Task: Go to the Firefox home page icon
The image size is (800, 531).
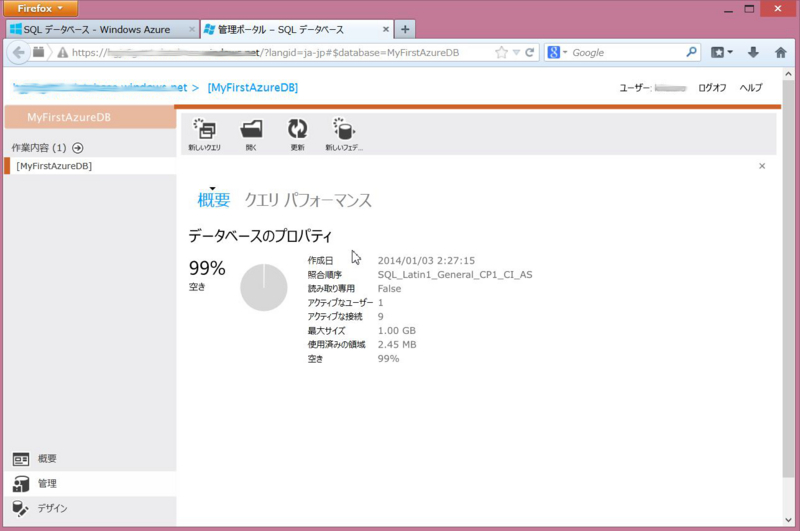Action: (781, 52)
